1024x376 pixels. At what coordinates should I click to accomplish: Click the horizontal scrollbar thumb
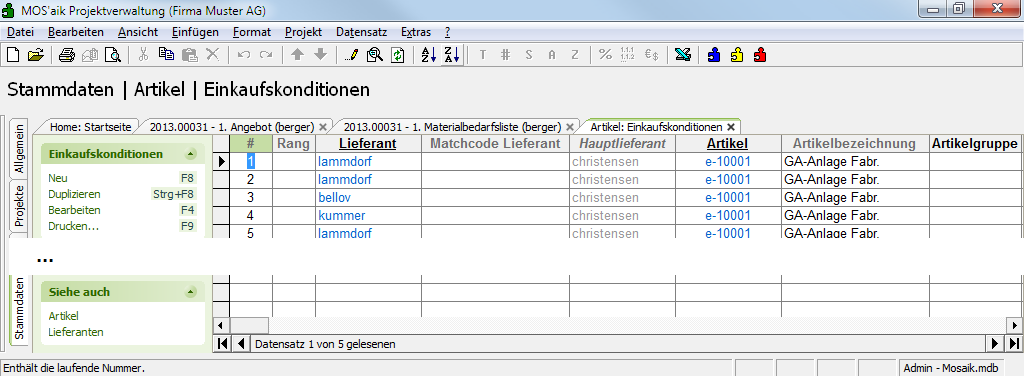(249, 324)
